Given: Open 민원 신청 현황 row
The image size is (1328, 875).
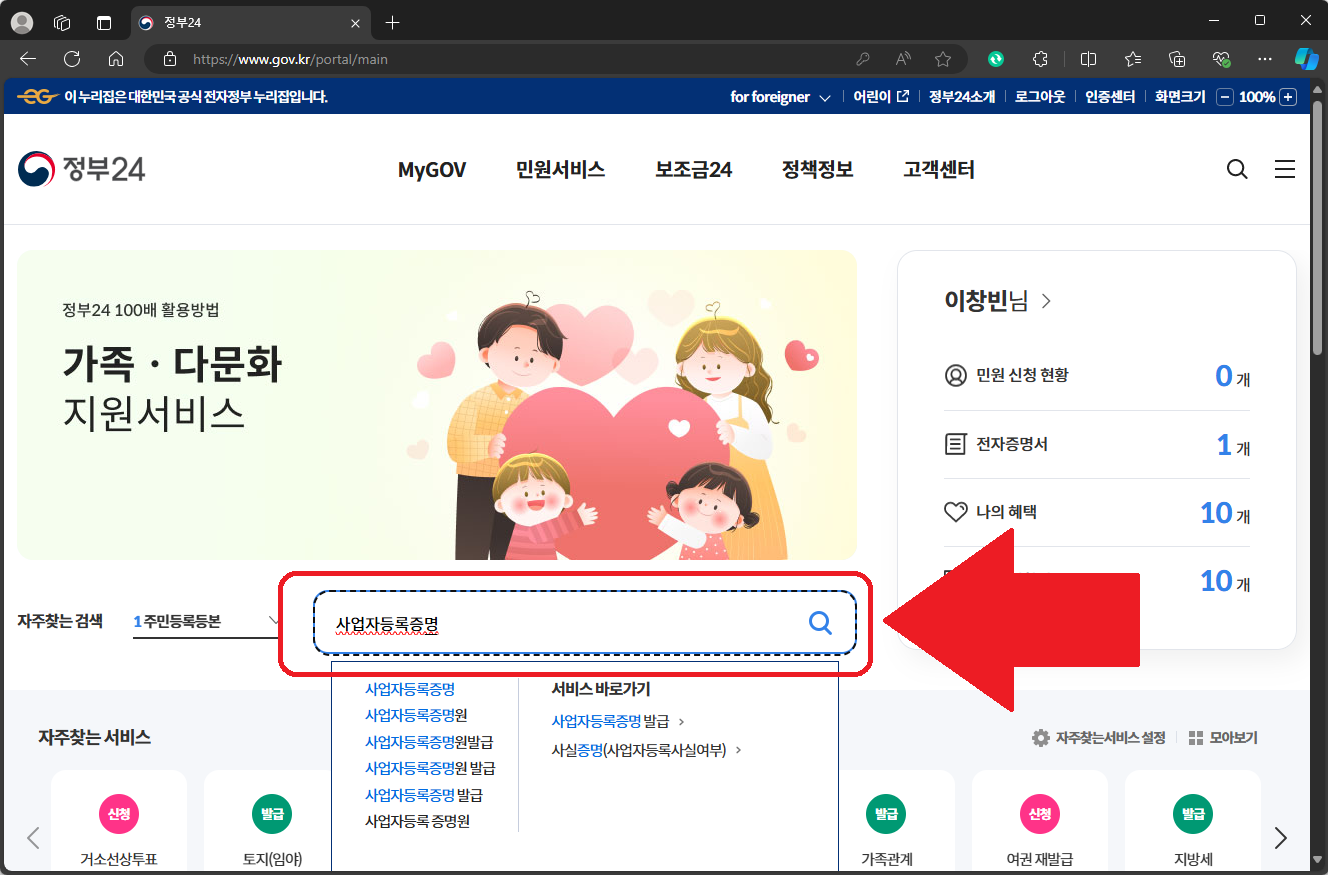Looking at the screenshot, I should coord(1097,376).
